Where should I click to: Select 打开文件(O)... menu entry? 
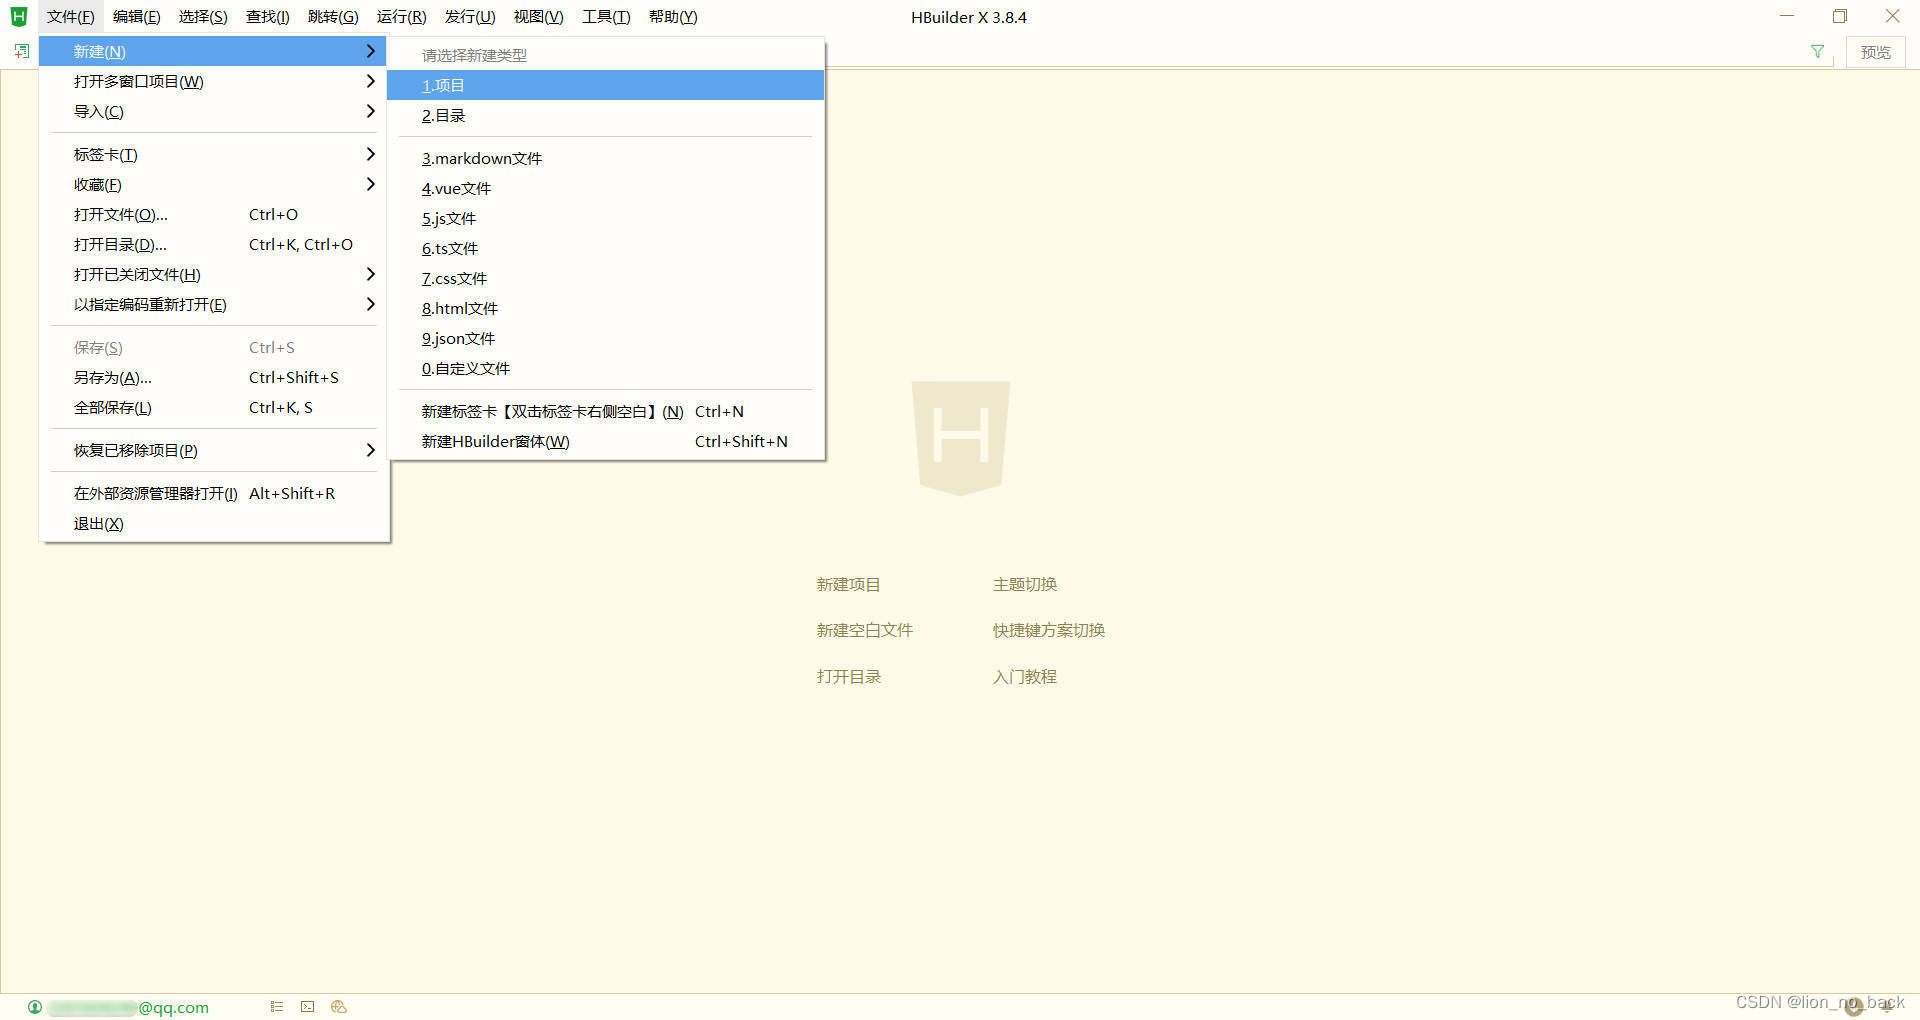coord(214,214)
